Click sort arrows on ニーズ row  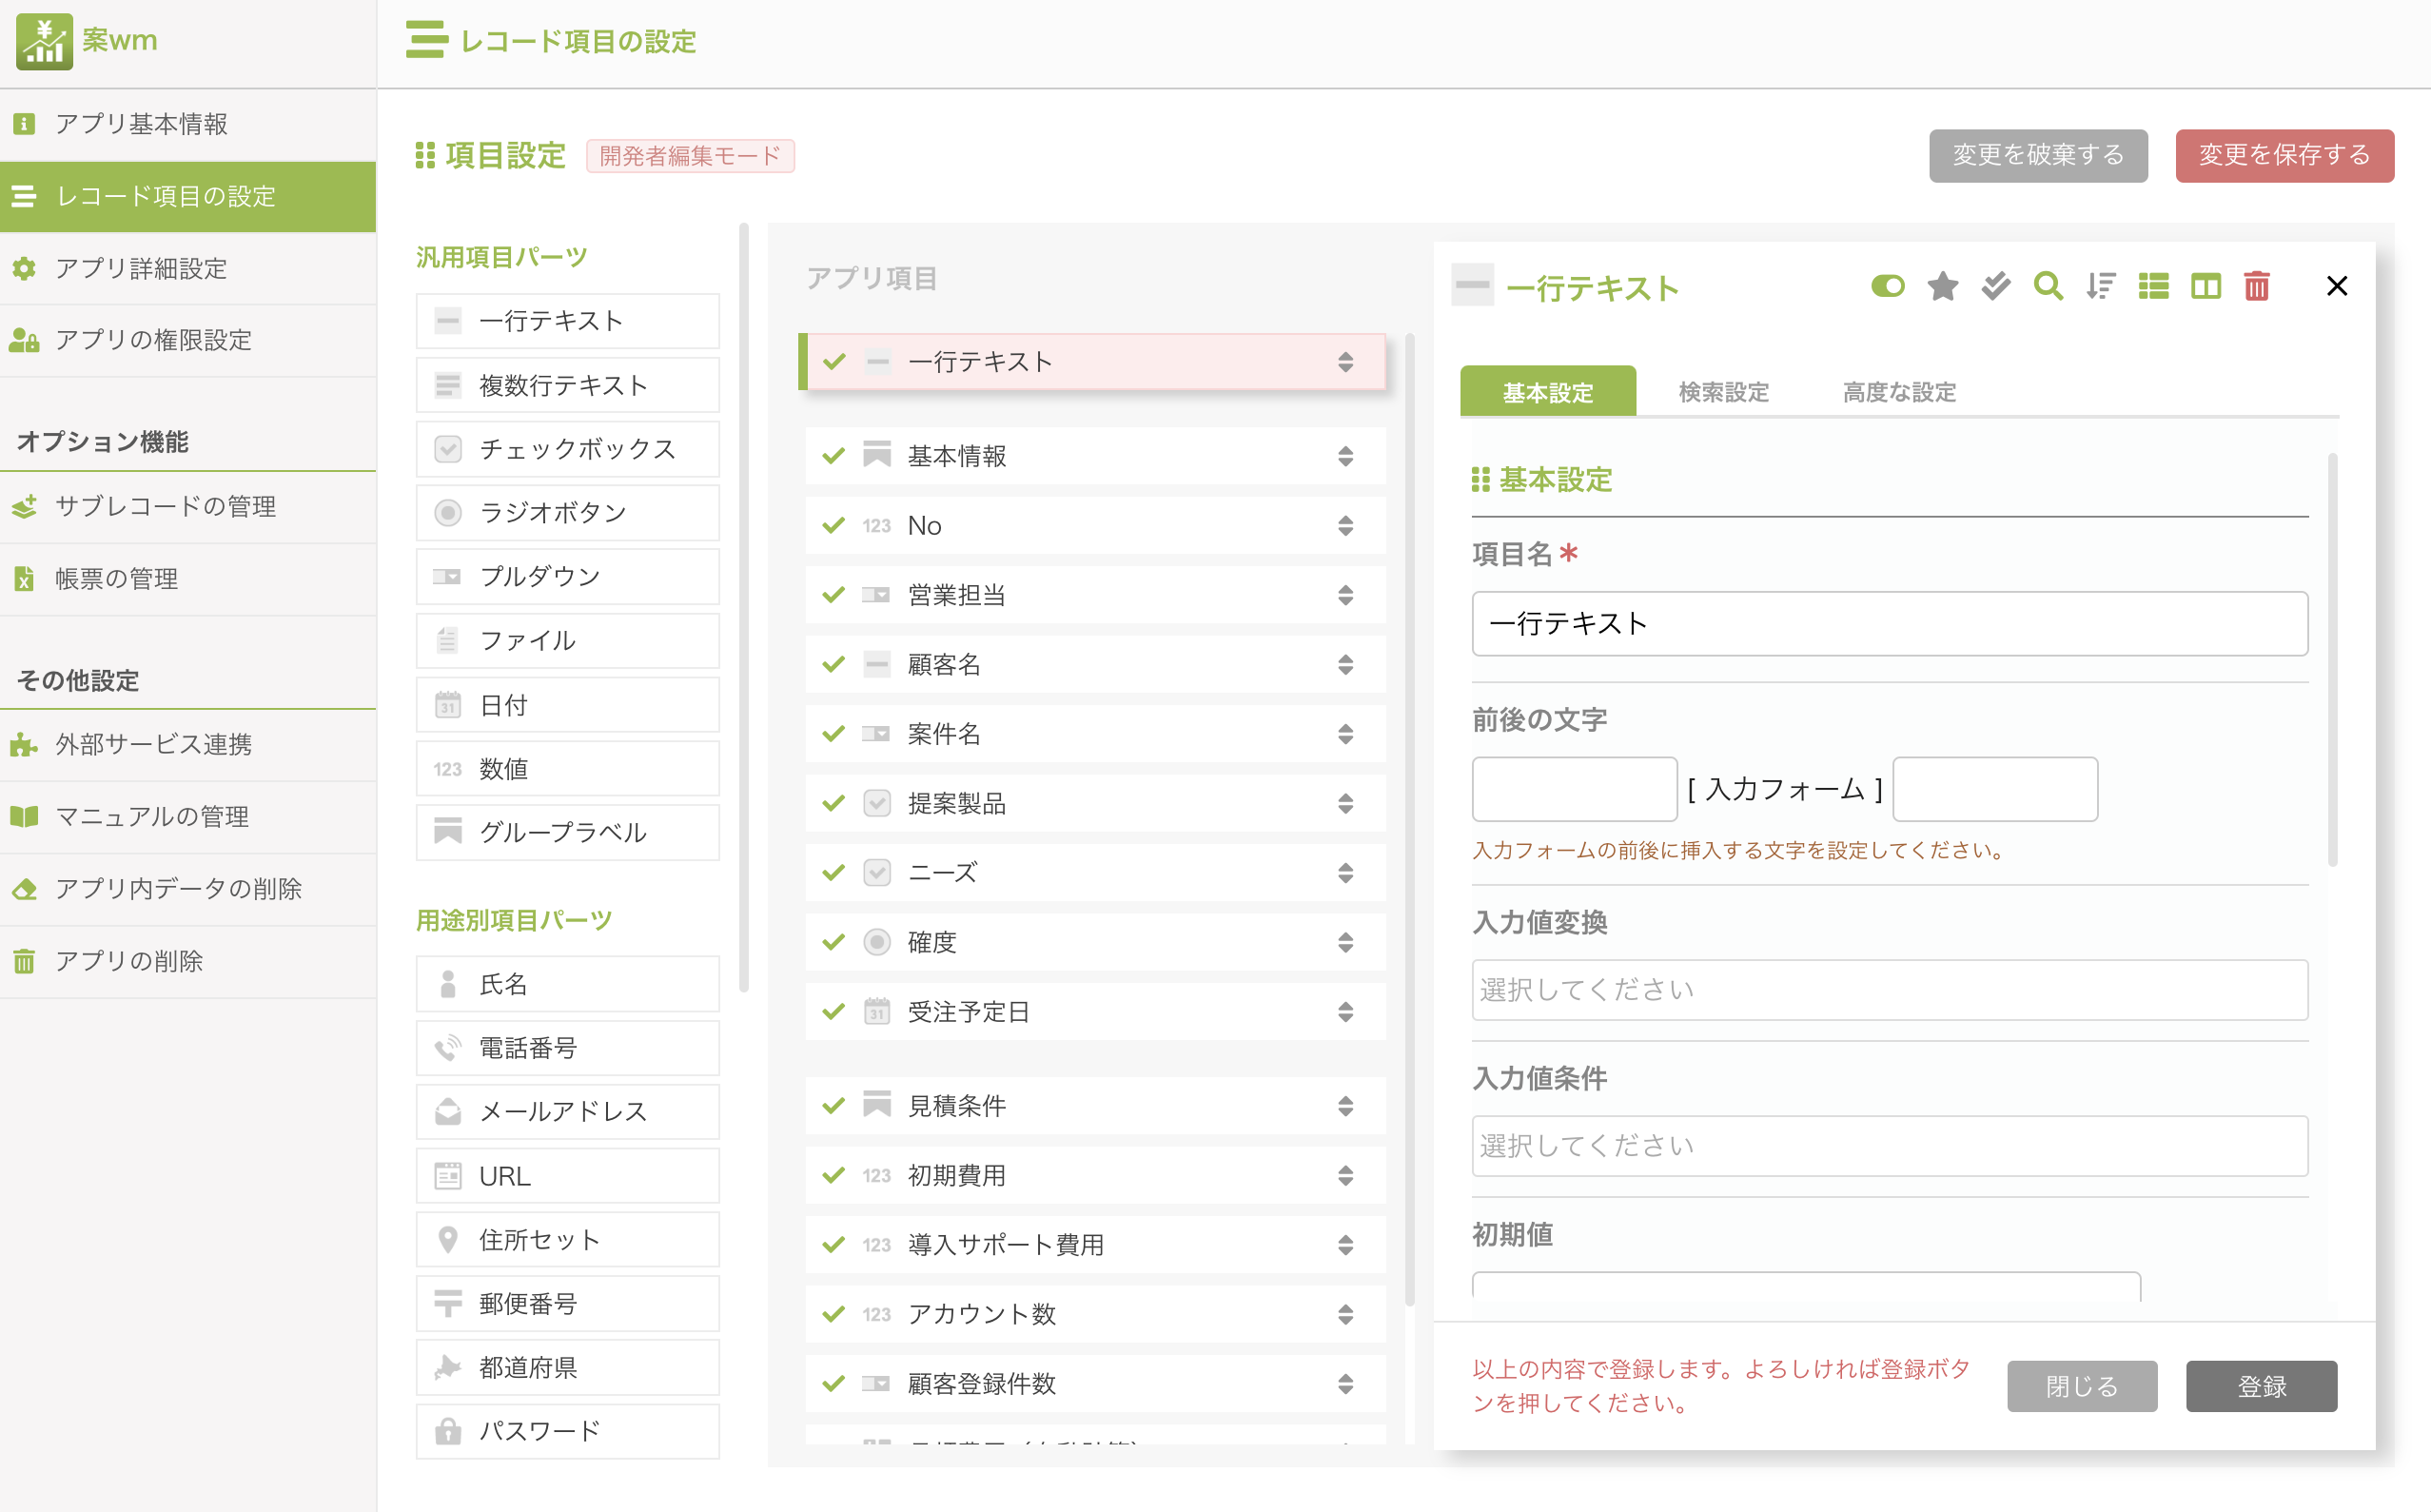(x=1345, y=873)
